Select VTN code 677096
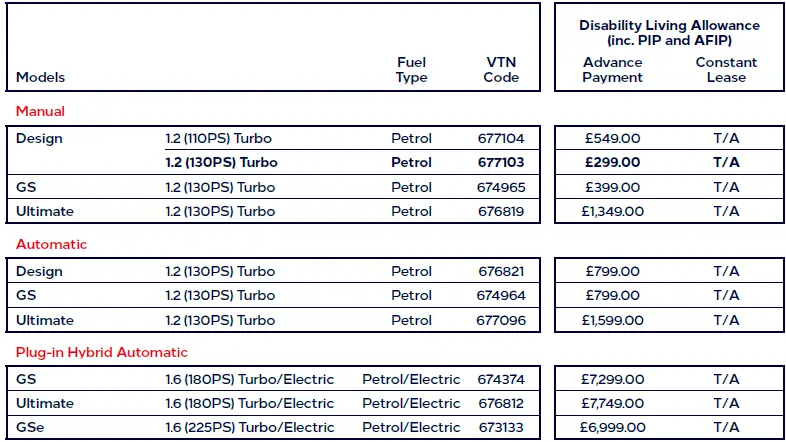The width and height of the screenshot is (786, 442). pyautogui.click(x=501, y=320)
